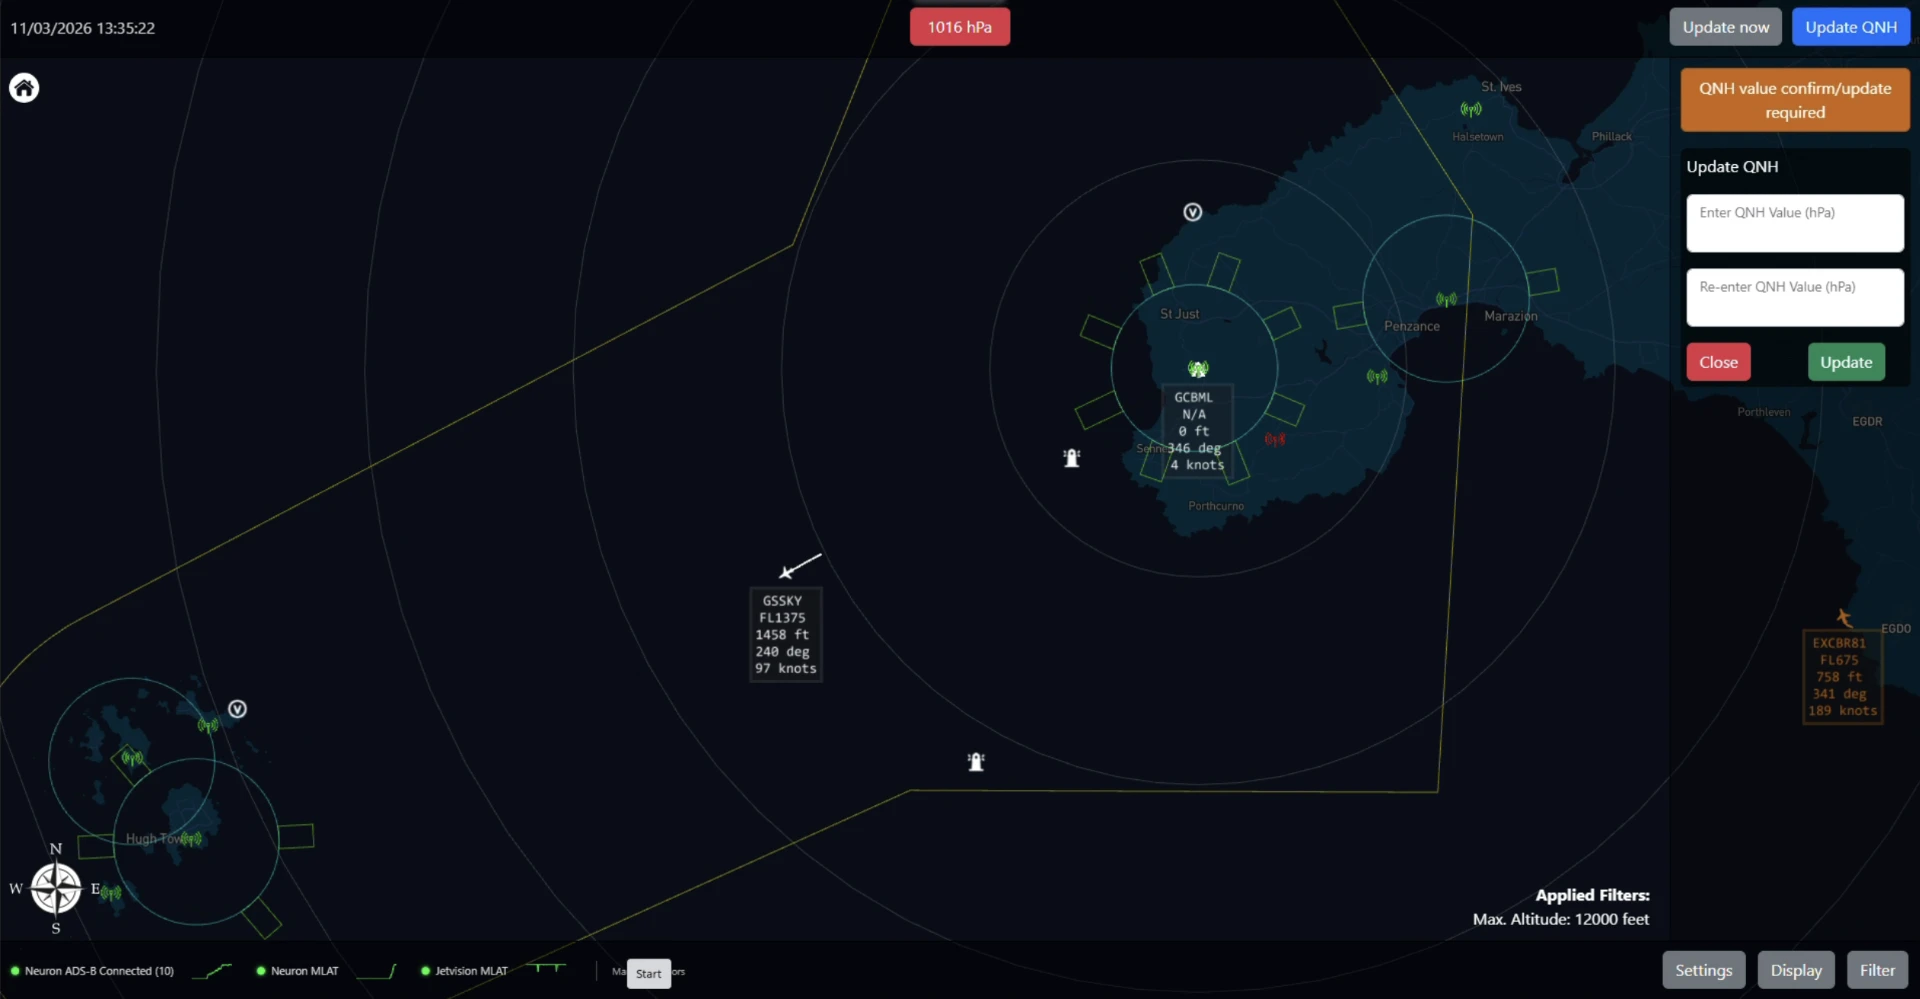Screen dimensions: 1920x999
Task: Click the Neuron MLAT status text
Action: click(x=305, y=971)
